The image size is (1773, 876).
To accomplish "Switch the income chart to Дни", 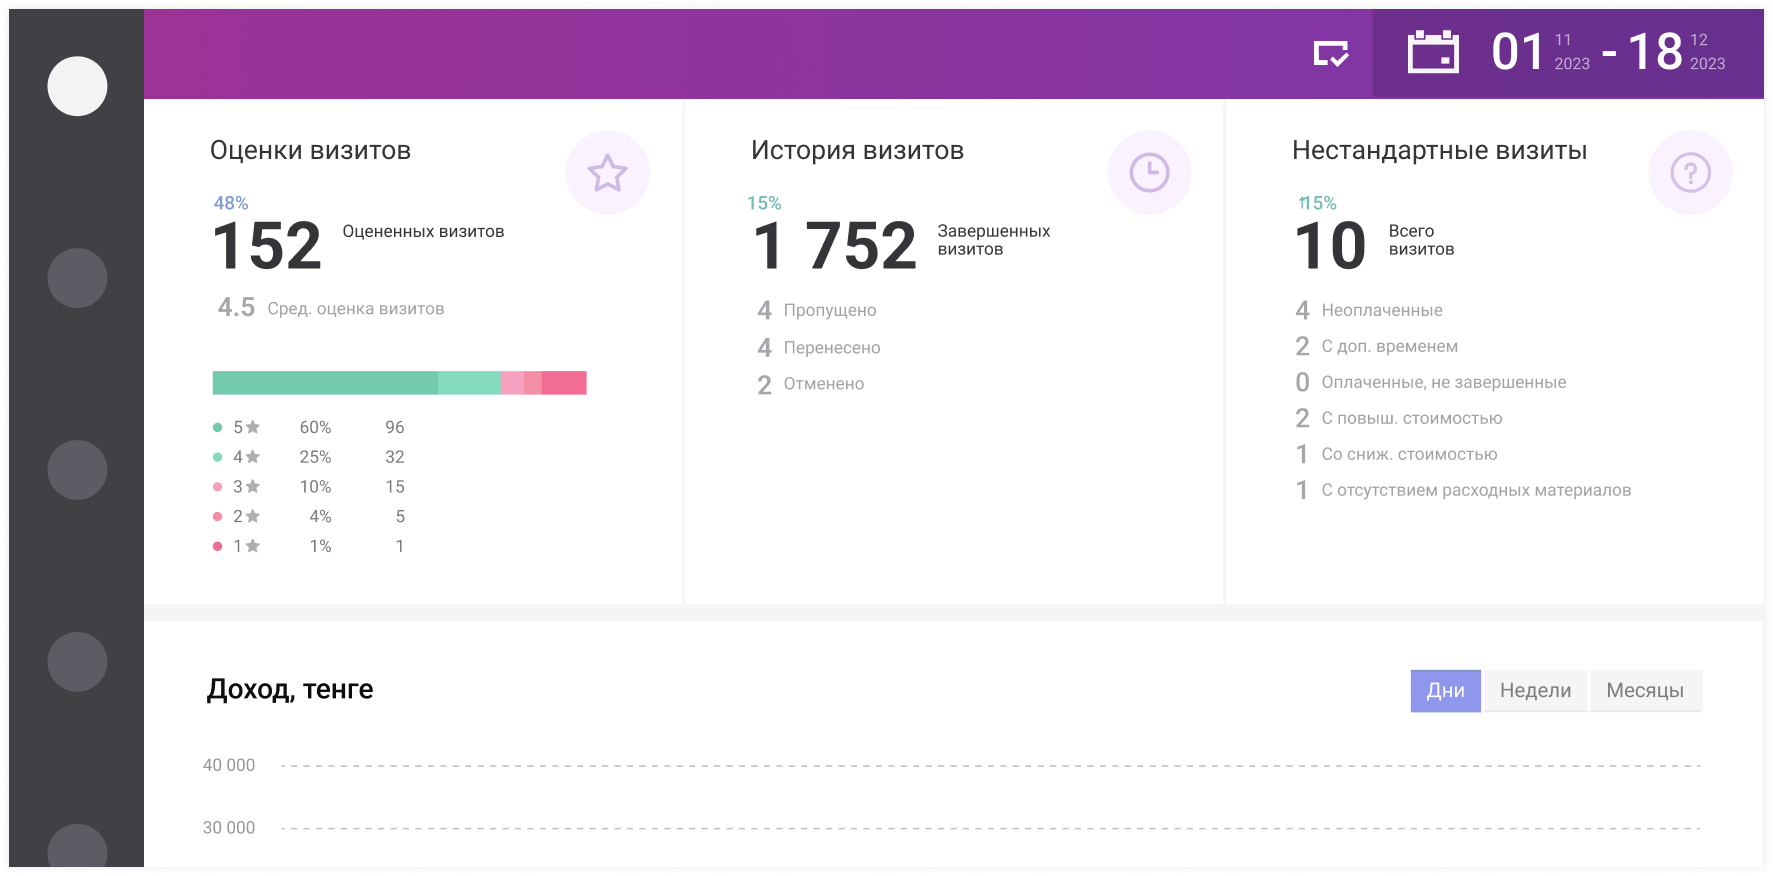I will click(x=1445, y=691).
